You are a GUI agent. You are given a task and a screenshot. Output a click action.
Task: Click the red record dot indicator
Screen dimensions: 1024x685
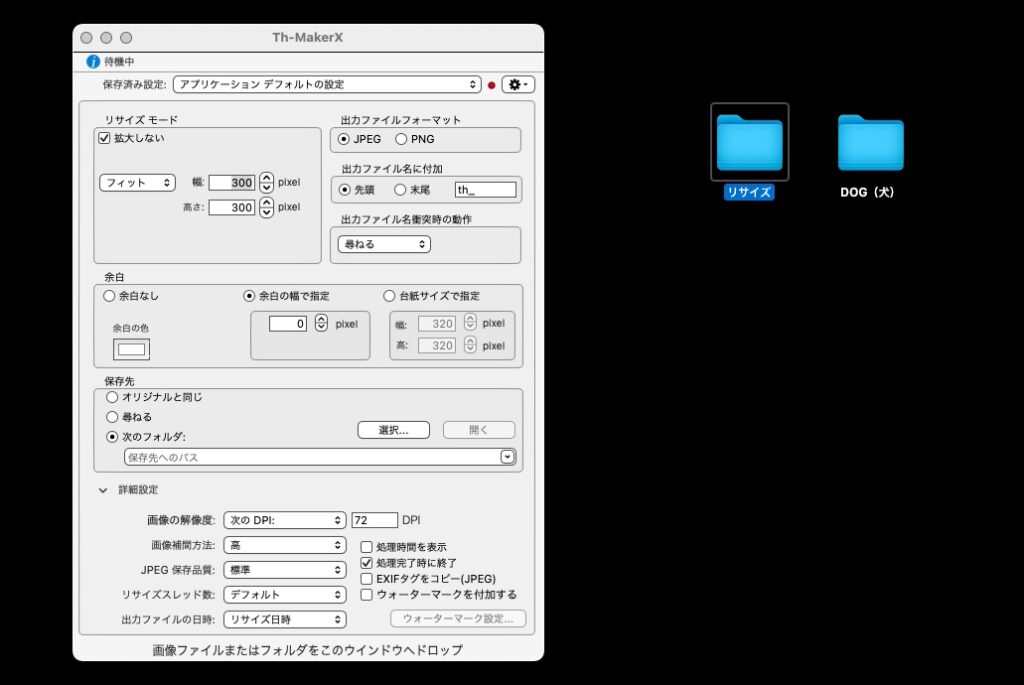click(x=491, y=85)
